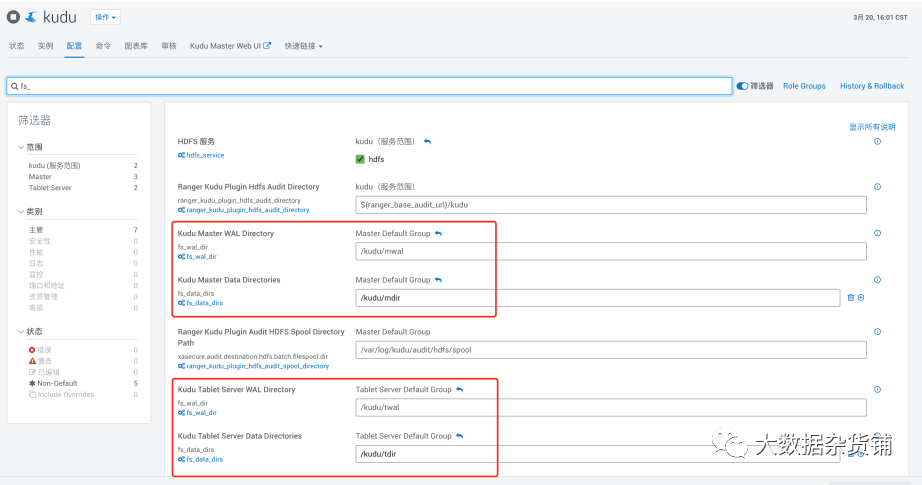The width and height of the screenshot is (922, 485).
Task: Edit the Ranger Hdfs Audit Directory field
Action: coord(611,205)
